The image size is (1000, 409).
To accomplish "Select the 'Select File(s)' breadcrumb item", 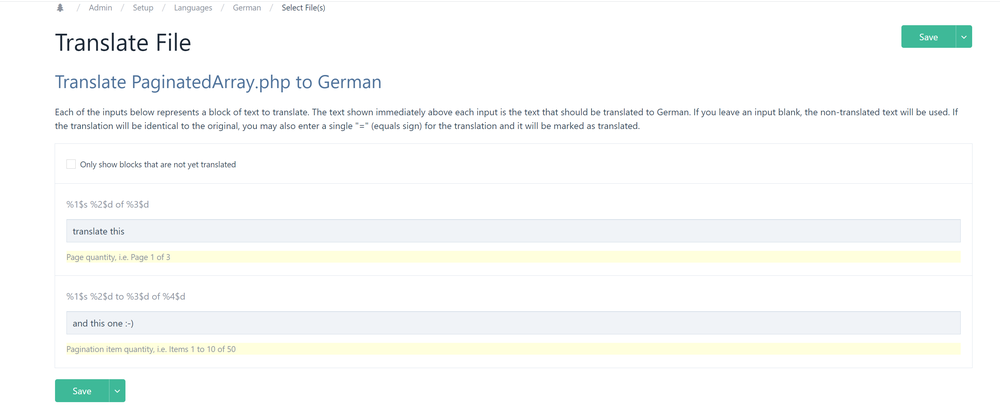I will click(304, 8).
